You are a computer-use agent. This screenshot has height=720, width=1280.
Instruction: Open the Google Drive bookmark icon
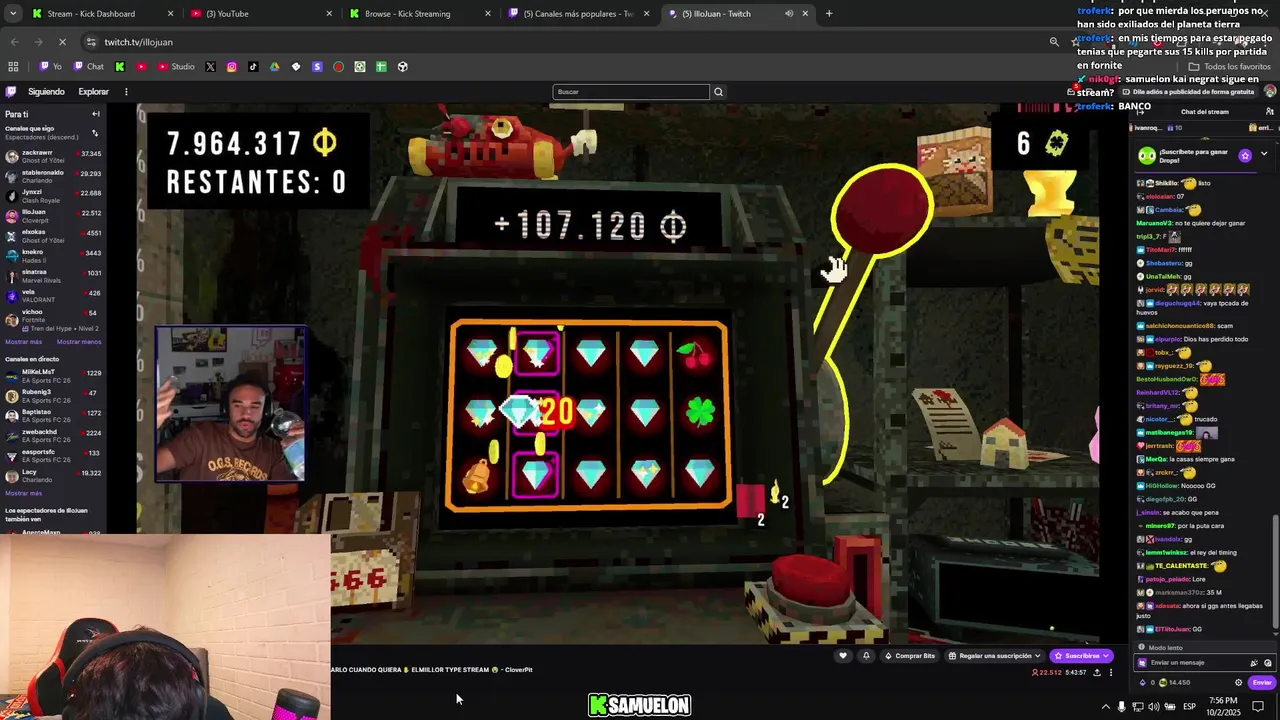coord(274,67)
